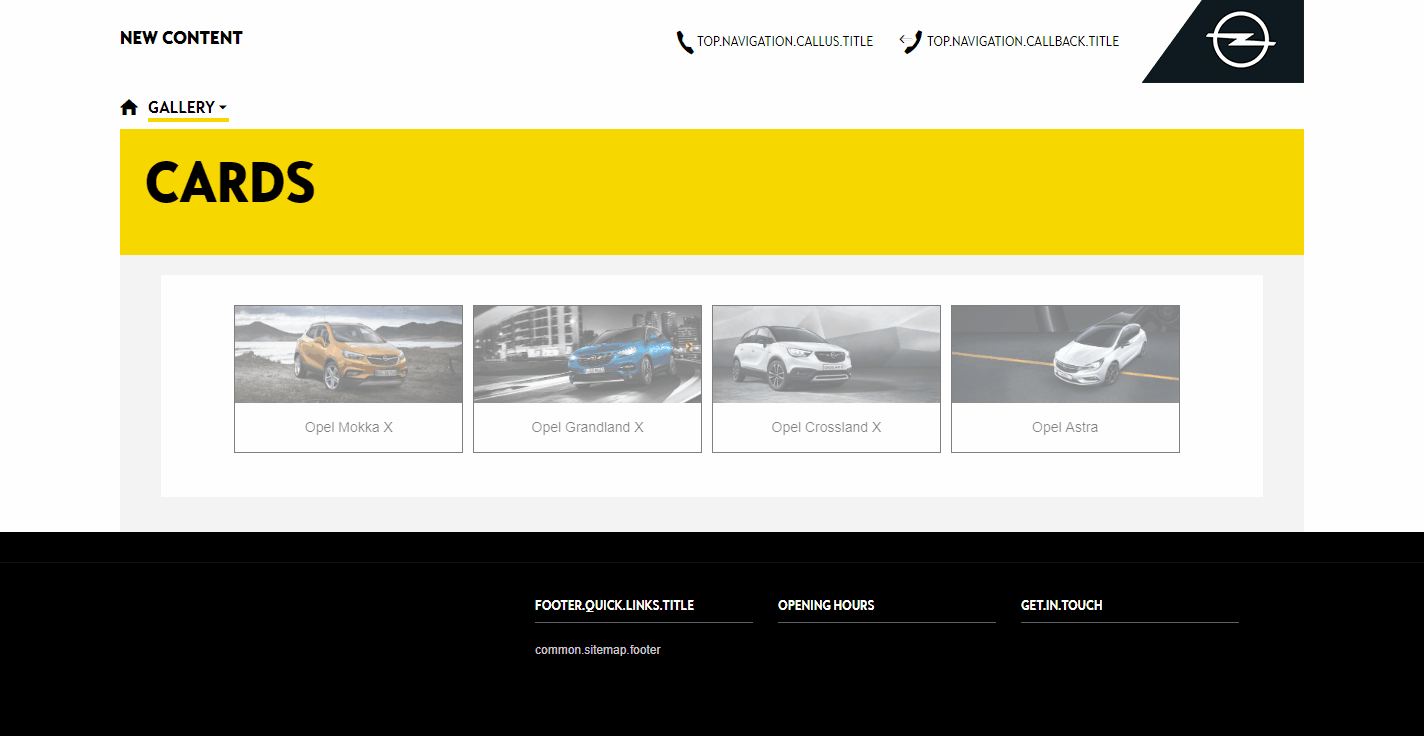Click the Opel Mokka X card caption
This screenshot has height=736, width=1424.
[348, 427]
